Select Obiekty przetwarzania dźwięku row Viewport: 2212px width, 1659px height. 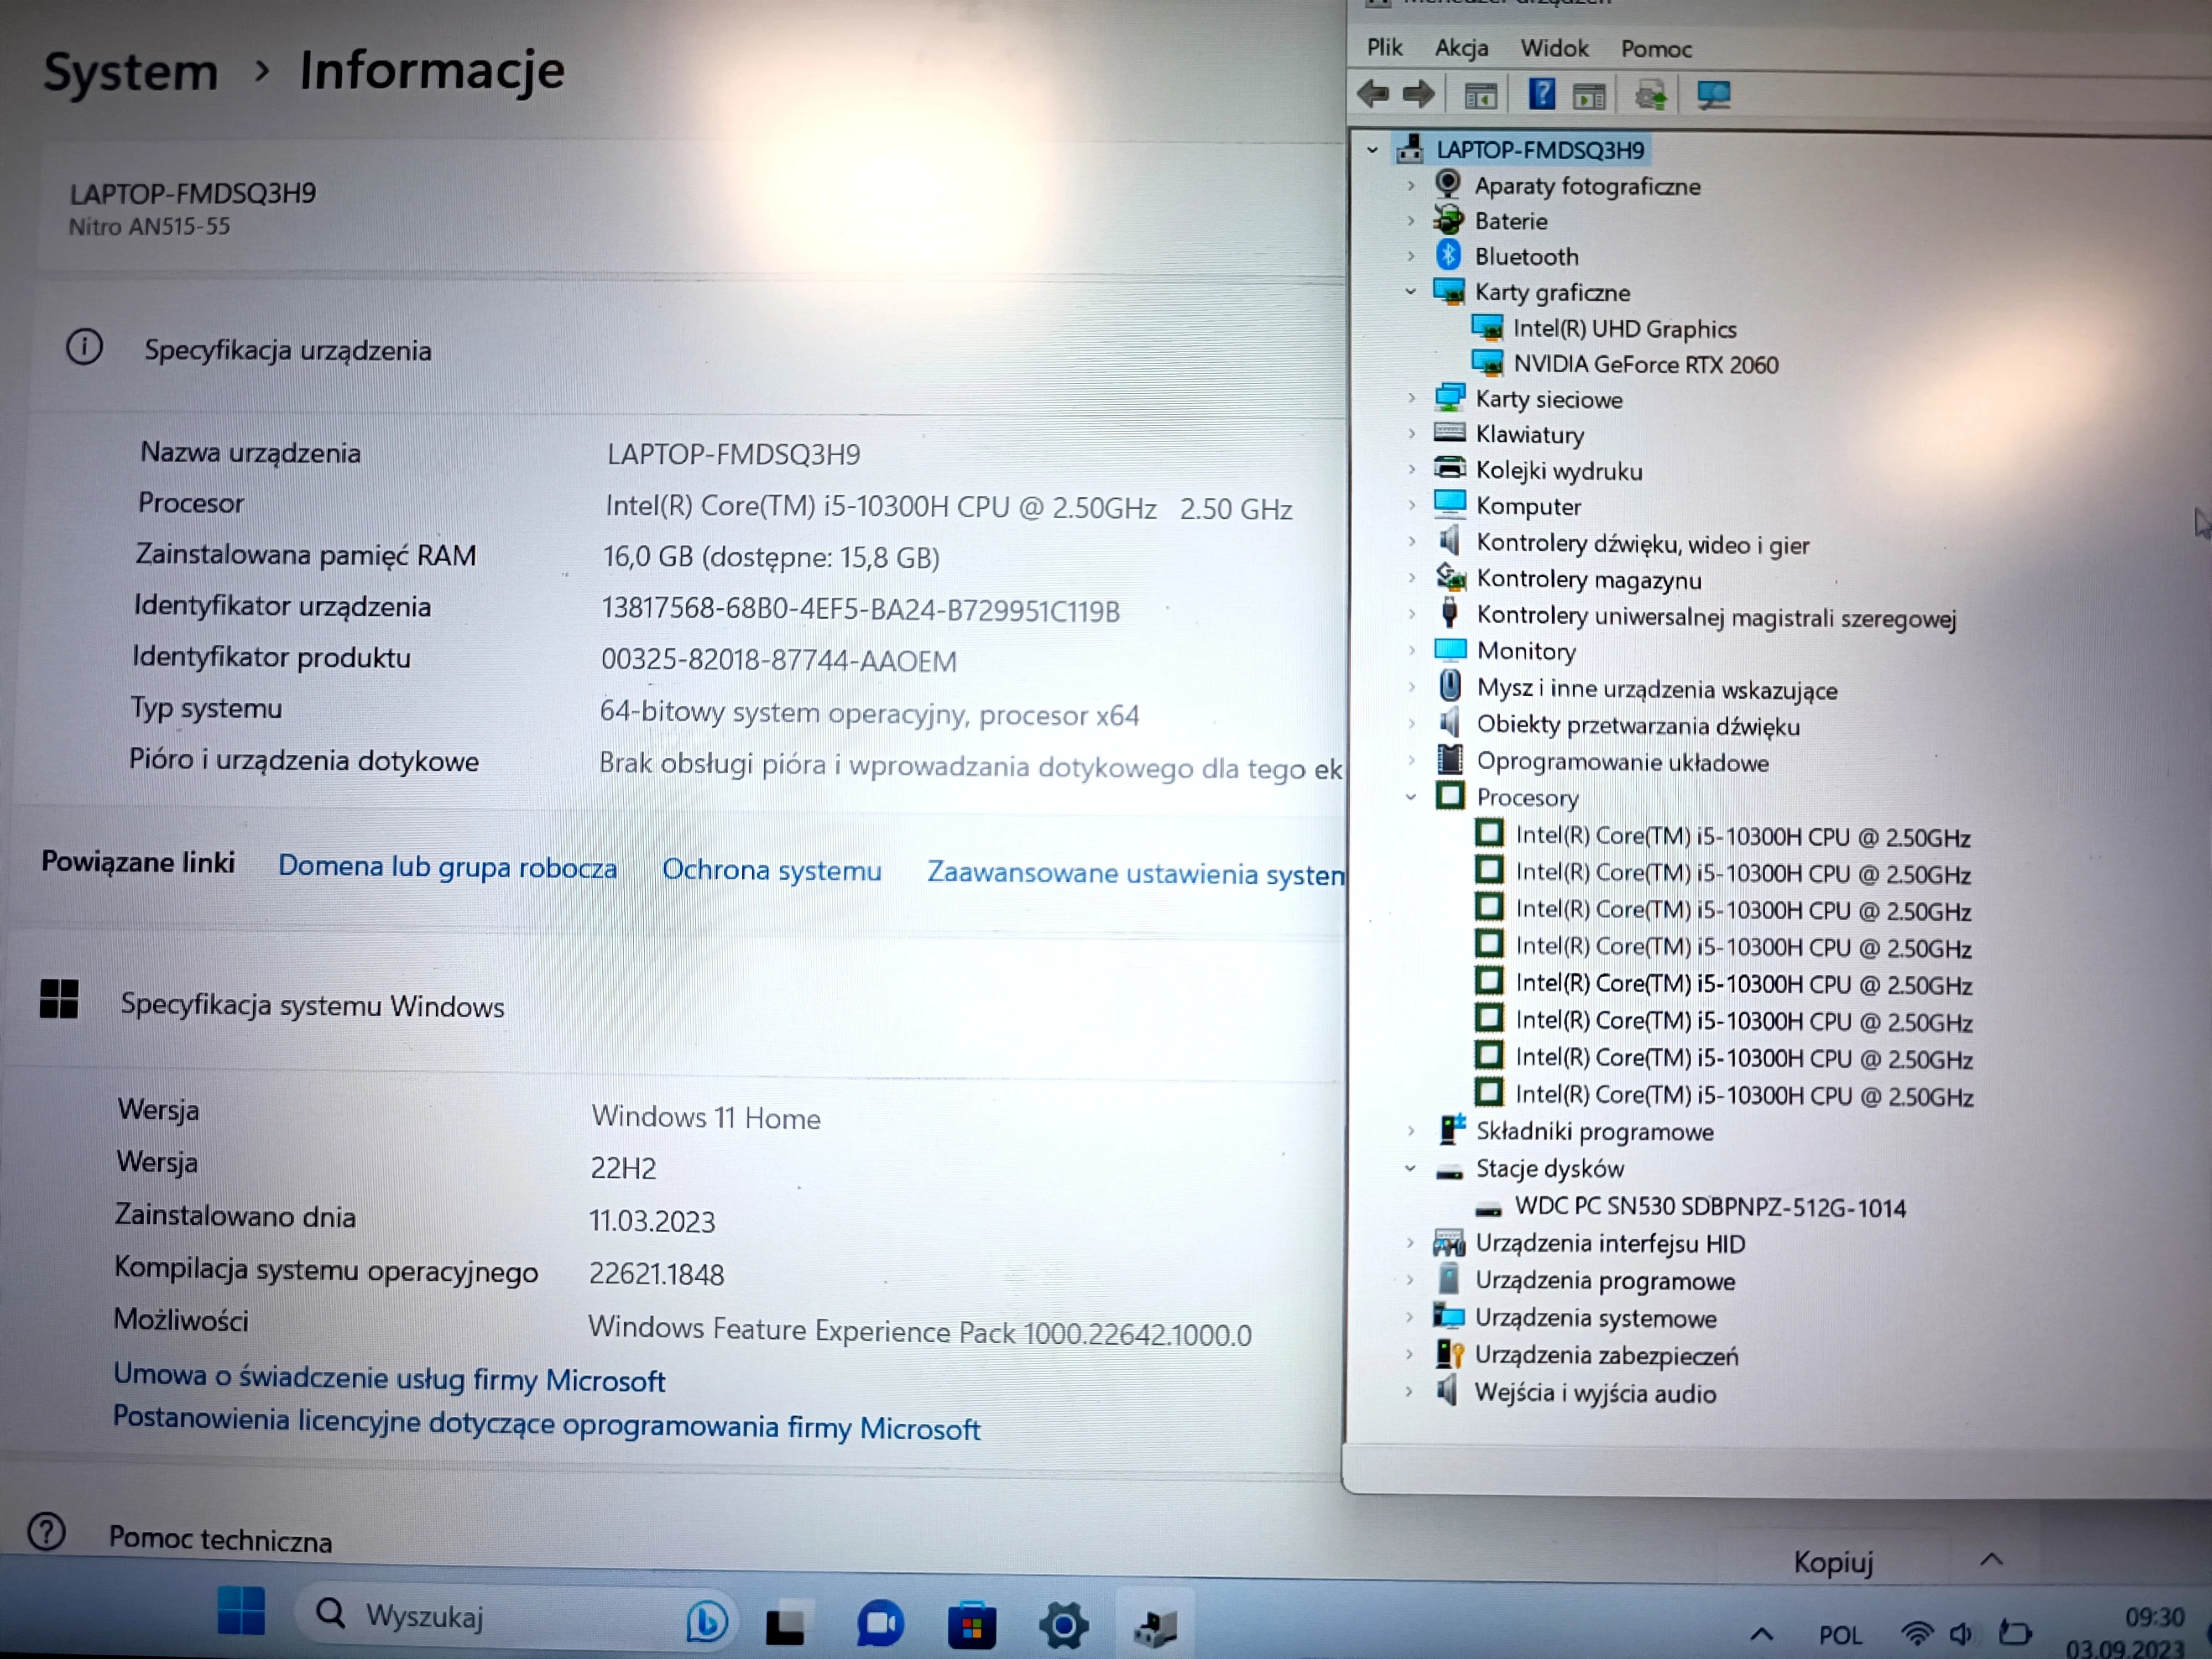pos(1637,725)
